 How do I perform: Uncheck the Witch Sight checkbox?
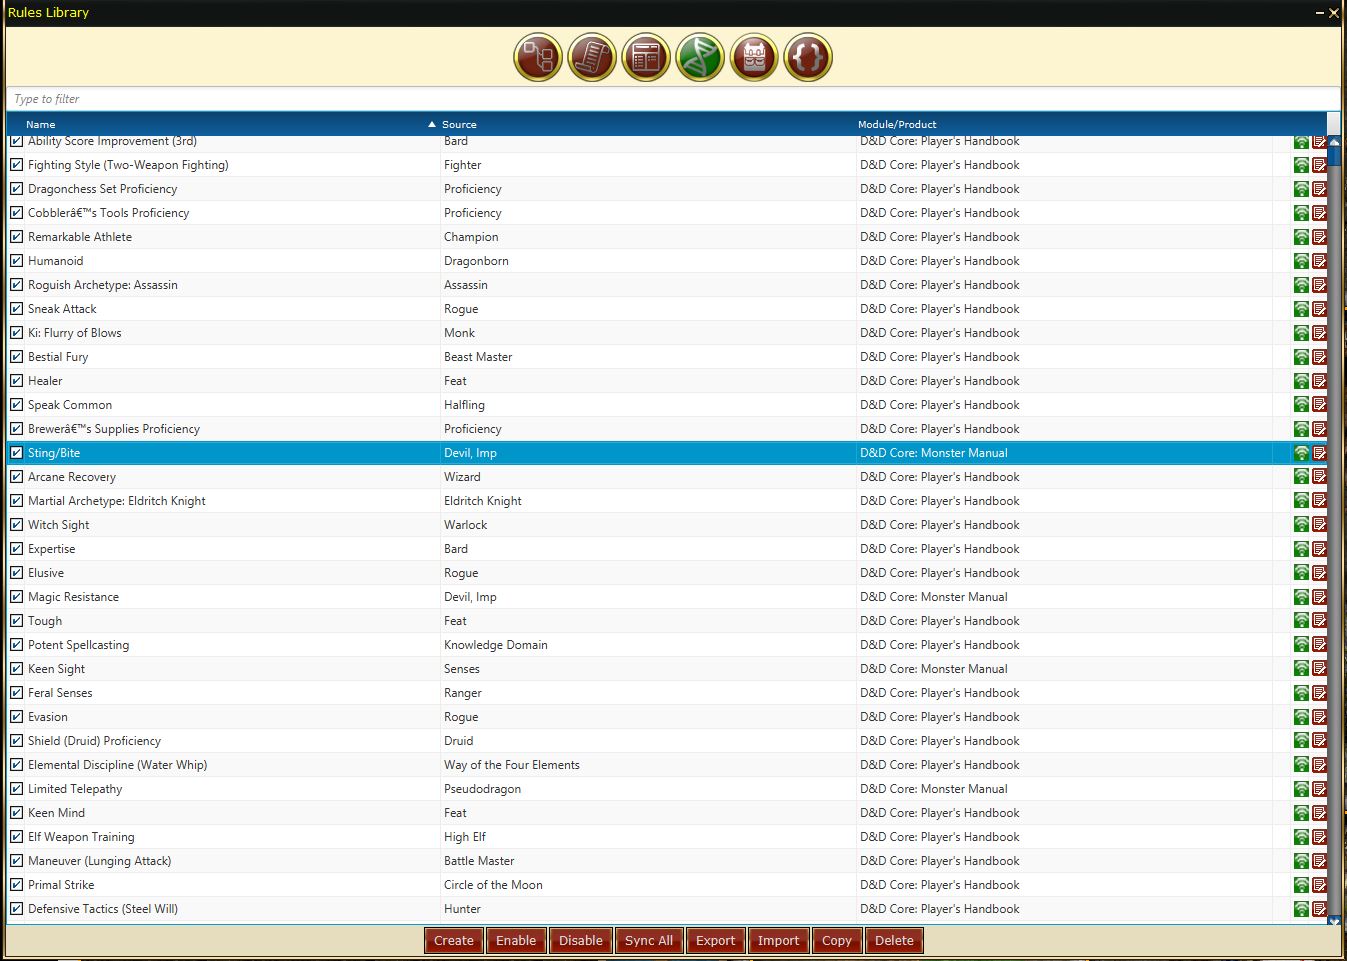coord(16,524)
